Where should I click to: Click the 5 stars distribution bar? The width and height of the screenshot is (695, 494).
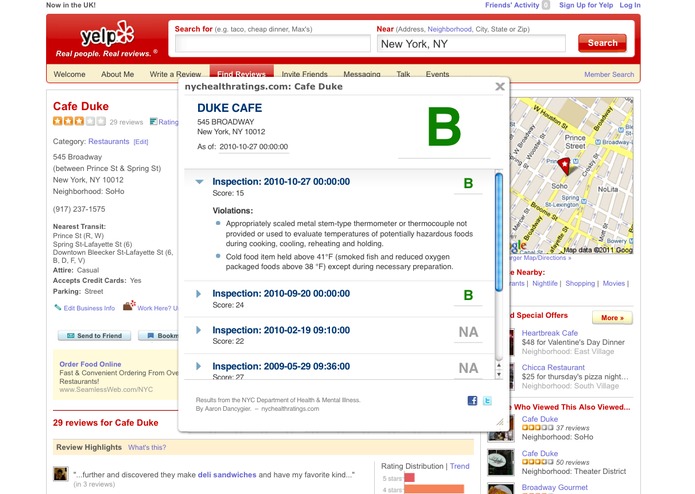[x=409, y=478]
